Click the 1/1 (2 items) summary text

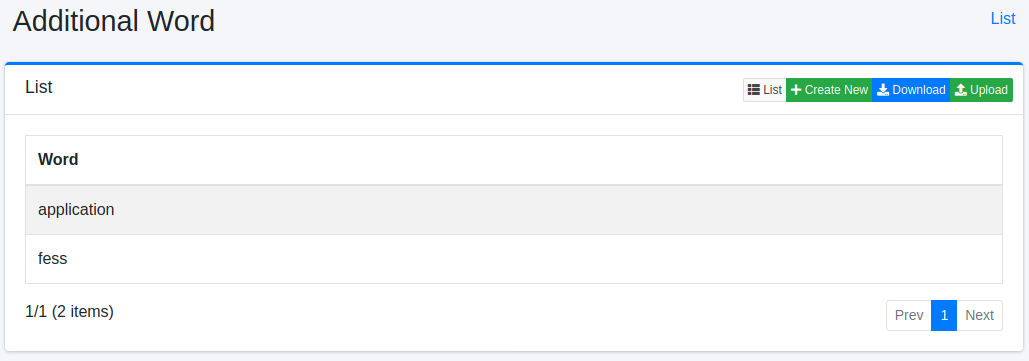tap(70, 312)
